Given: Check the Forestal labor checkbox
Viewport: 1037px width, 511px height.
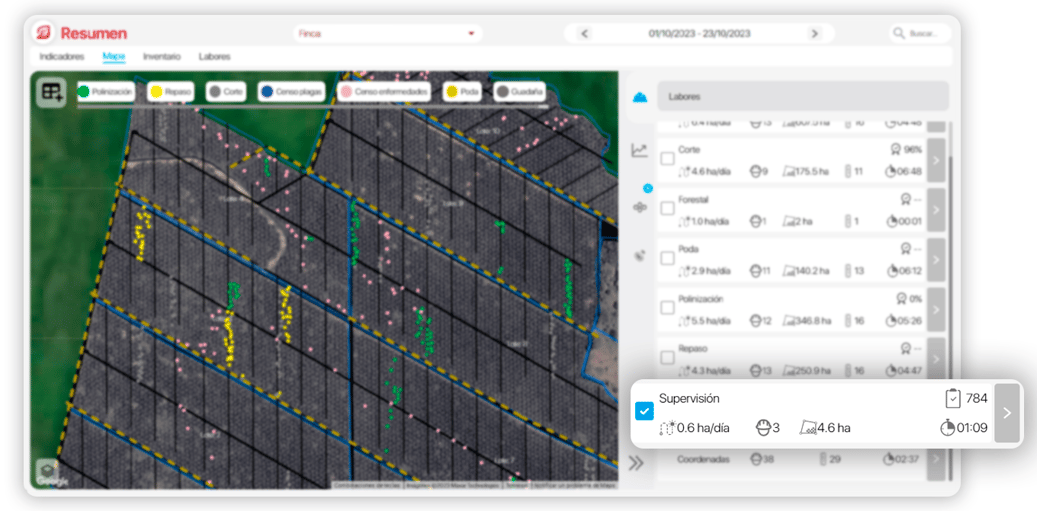Looking at the screenshot, I should [667, 208].
